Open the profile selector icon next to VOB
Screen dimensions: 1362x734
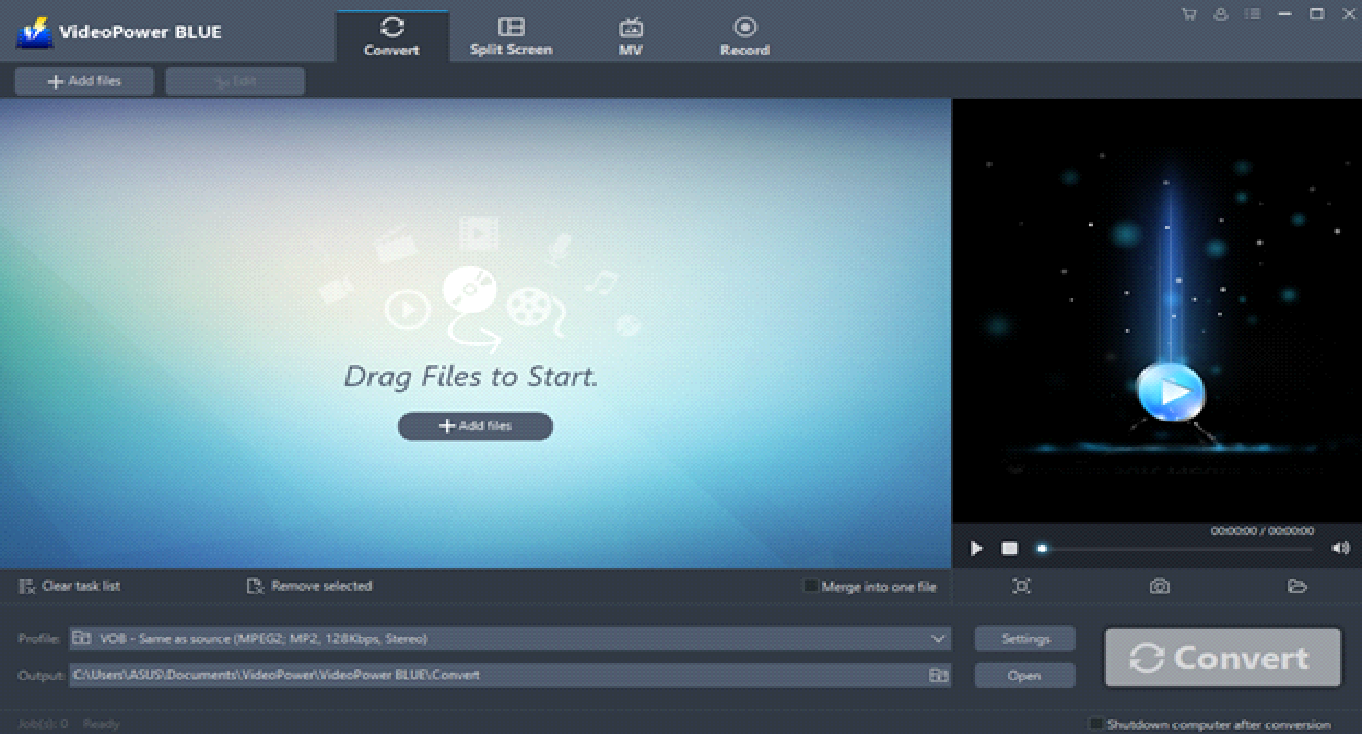coord(81,638)
